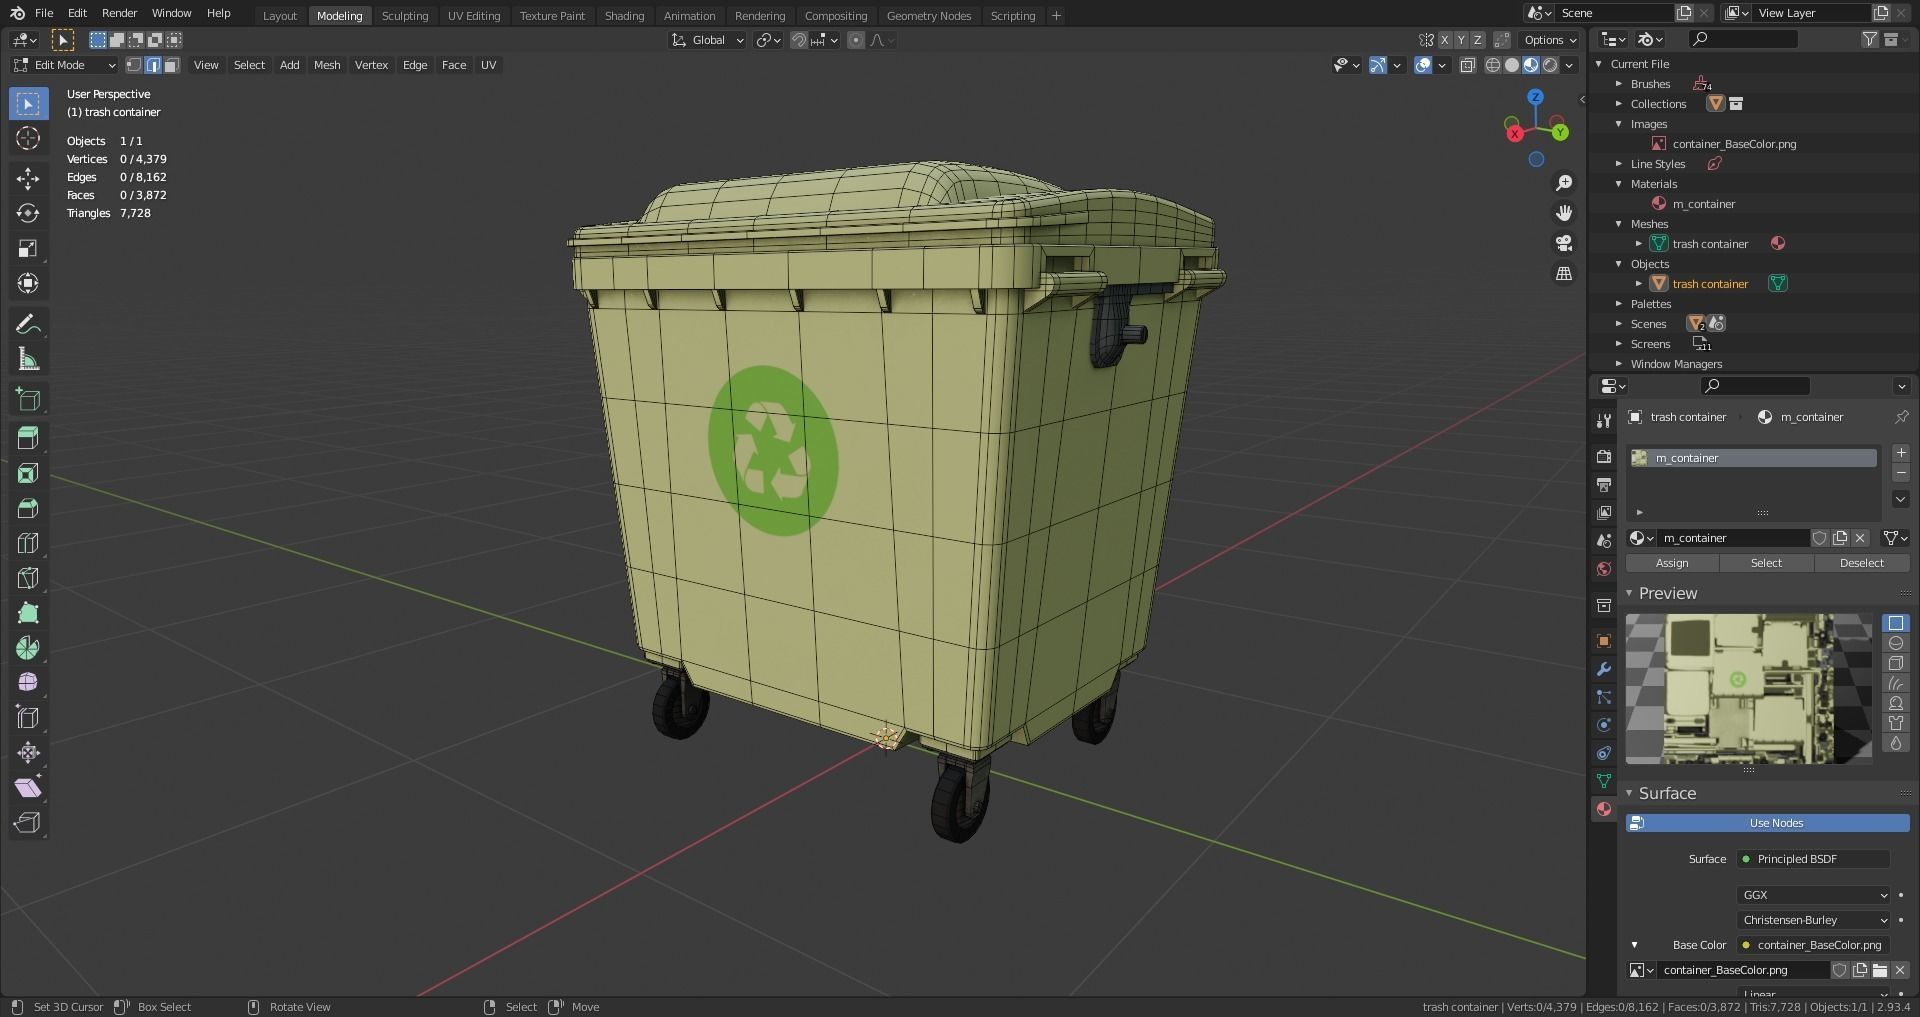
Task: Choose the Loop Cut tool
Action: 28,543
